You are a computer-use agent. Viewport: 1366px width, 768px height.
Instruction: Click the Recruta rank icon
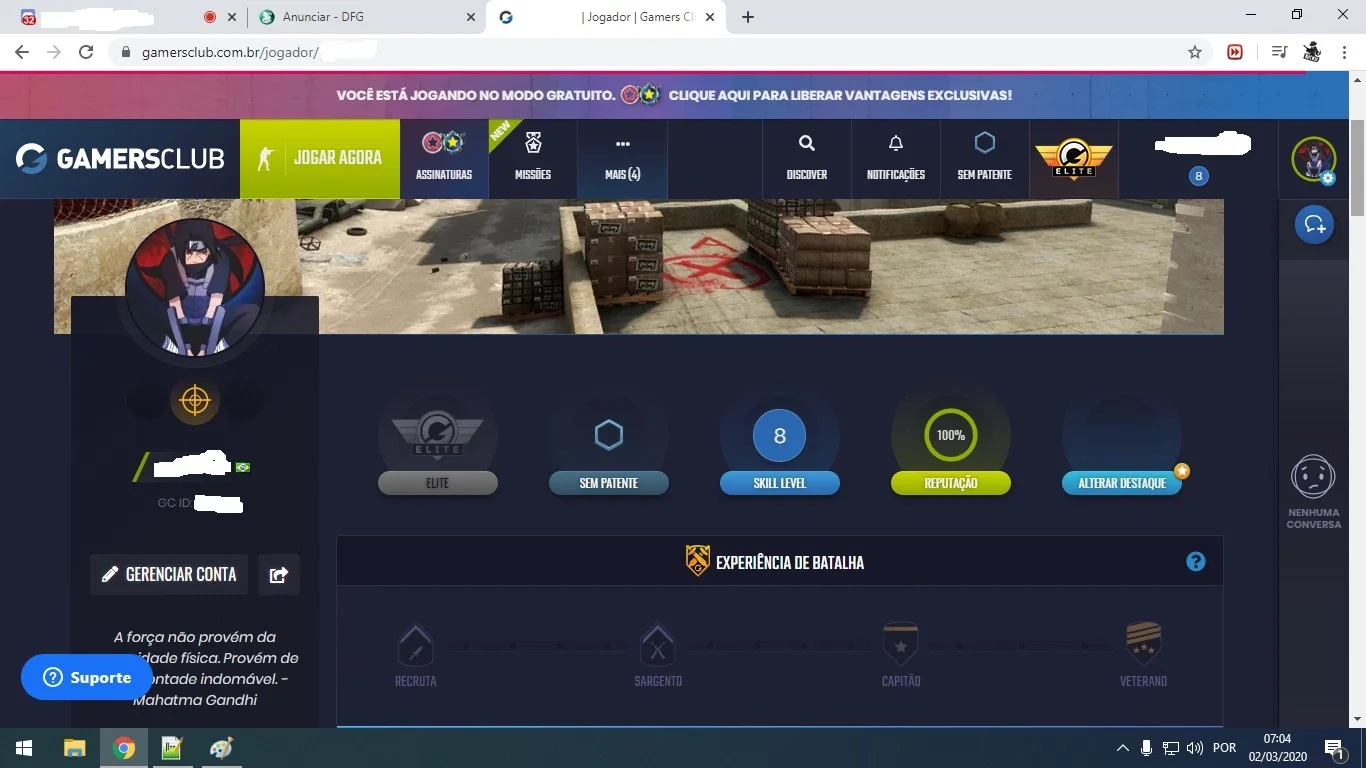tap(415, 645)
